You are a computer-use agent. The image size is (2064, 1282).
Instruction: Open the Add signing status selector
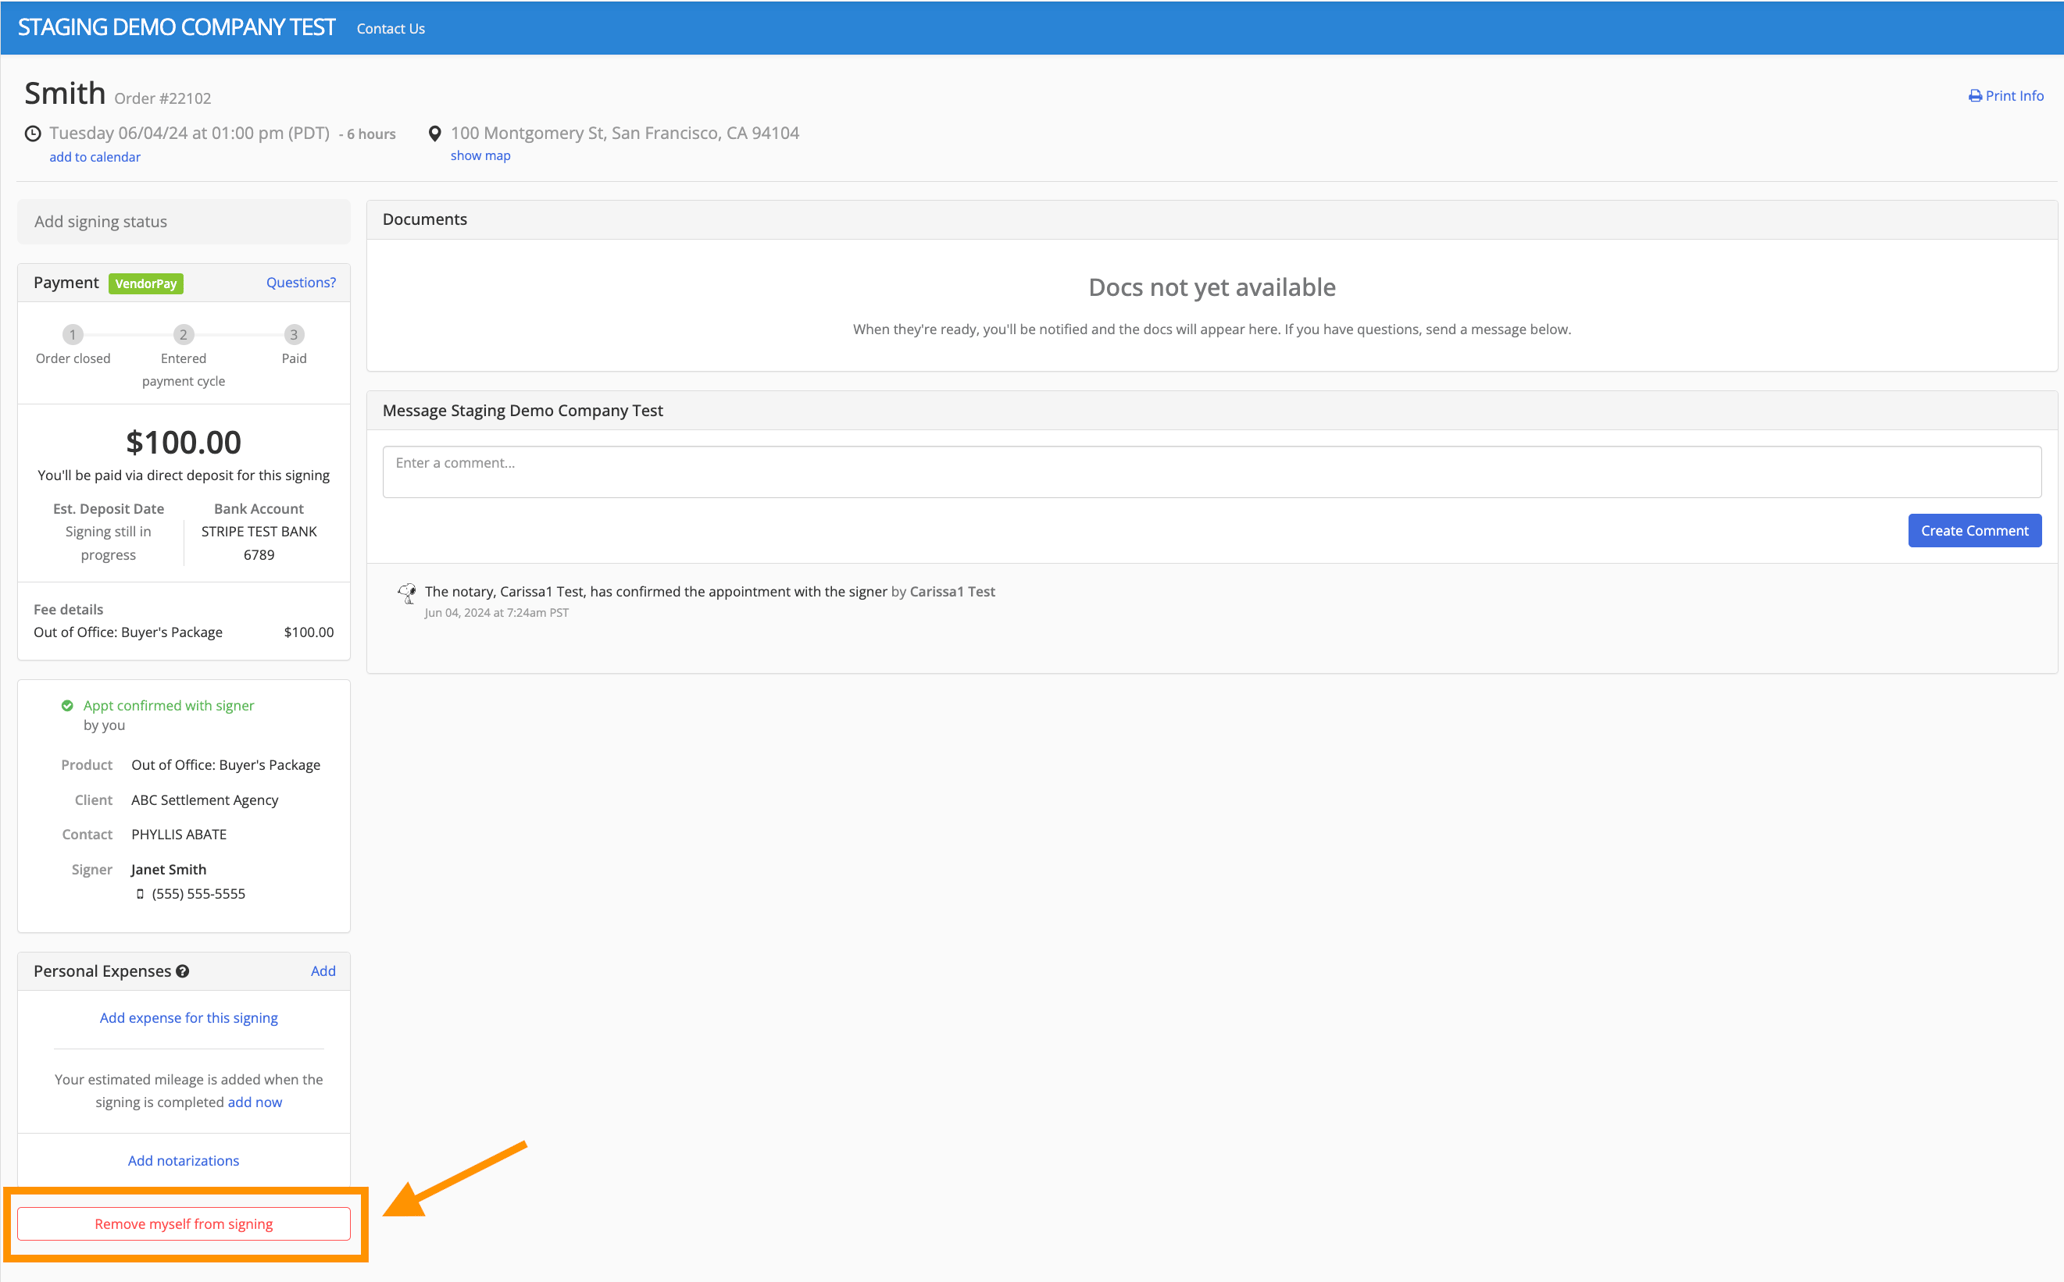point(184,222)
